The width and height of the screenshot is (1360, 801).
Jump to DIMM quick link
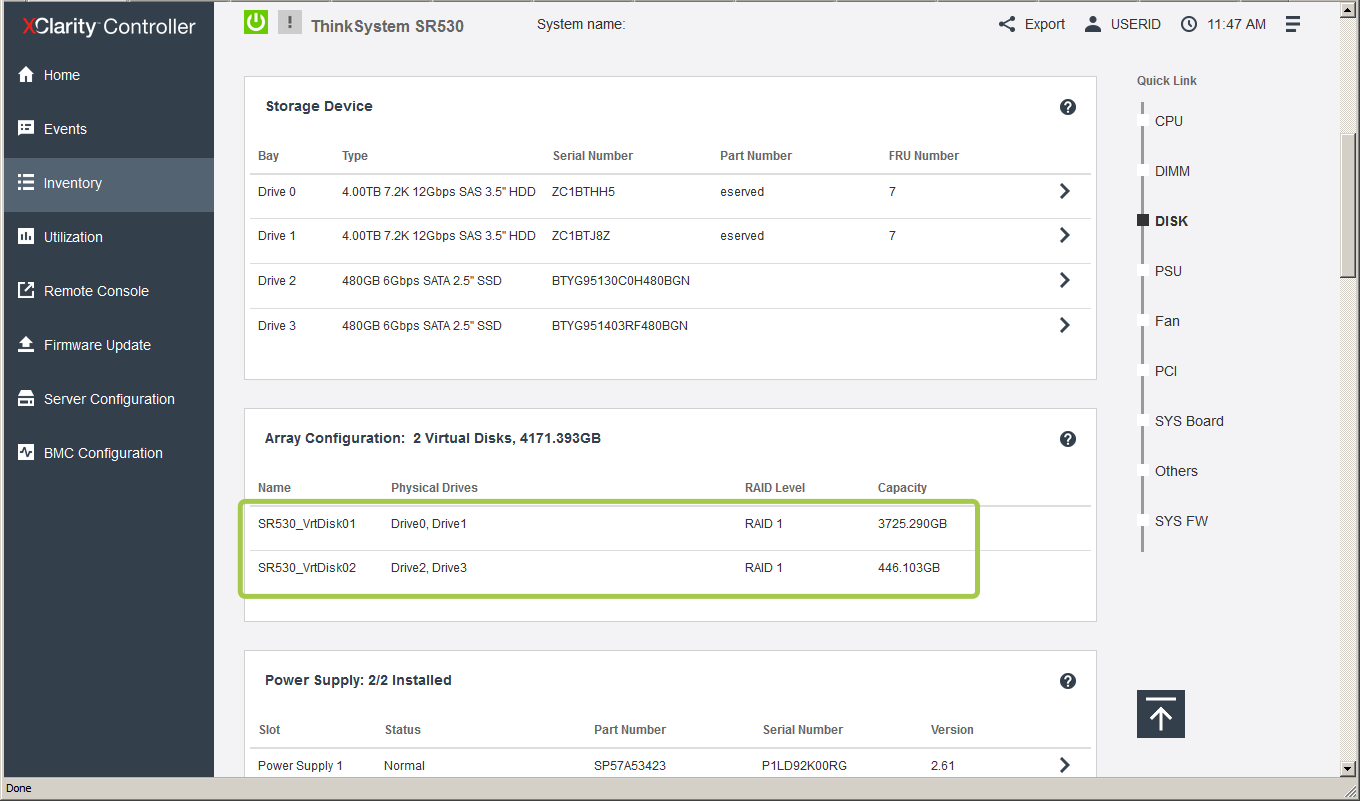click(x=1172, y=171)
